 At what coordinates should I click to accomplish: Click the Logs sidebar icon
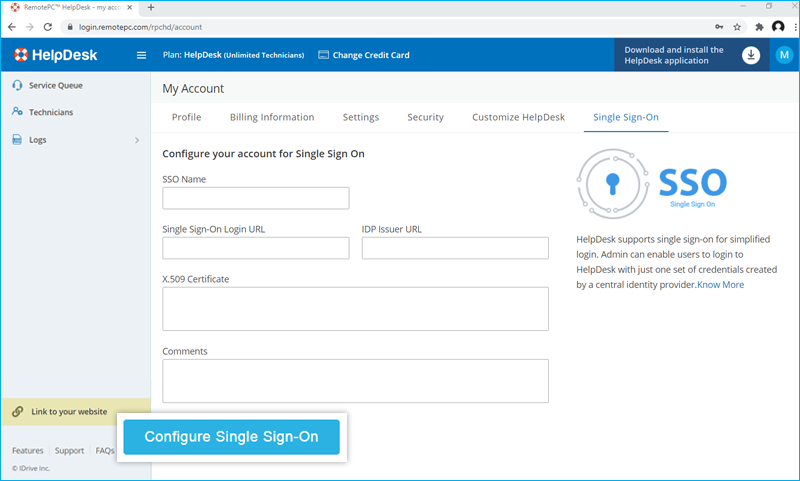17,140
